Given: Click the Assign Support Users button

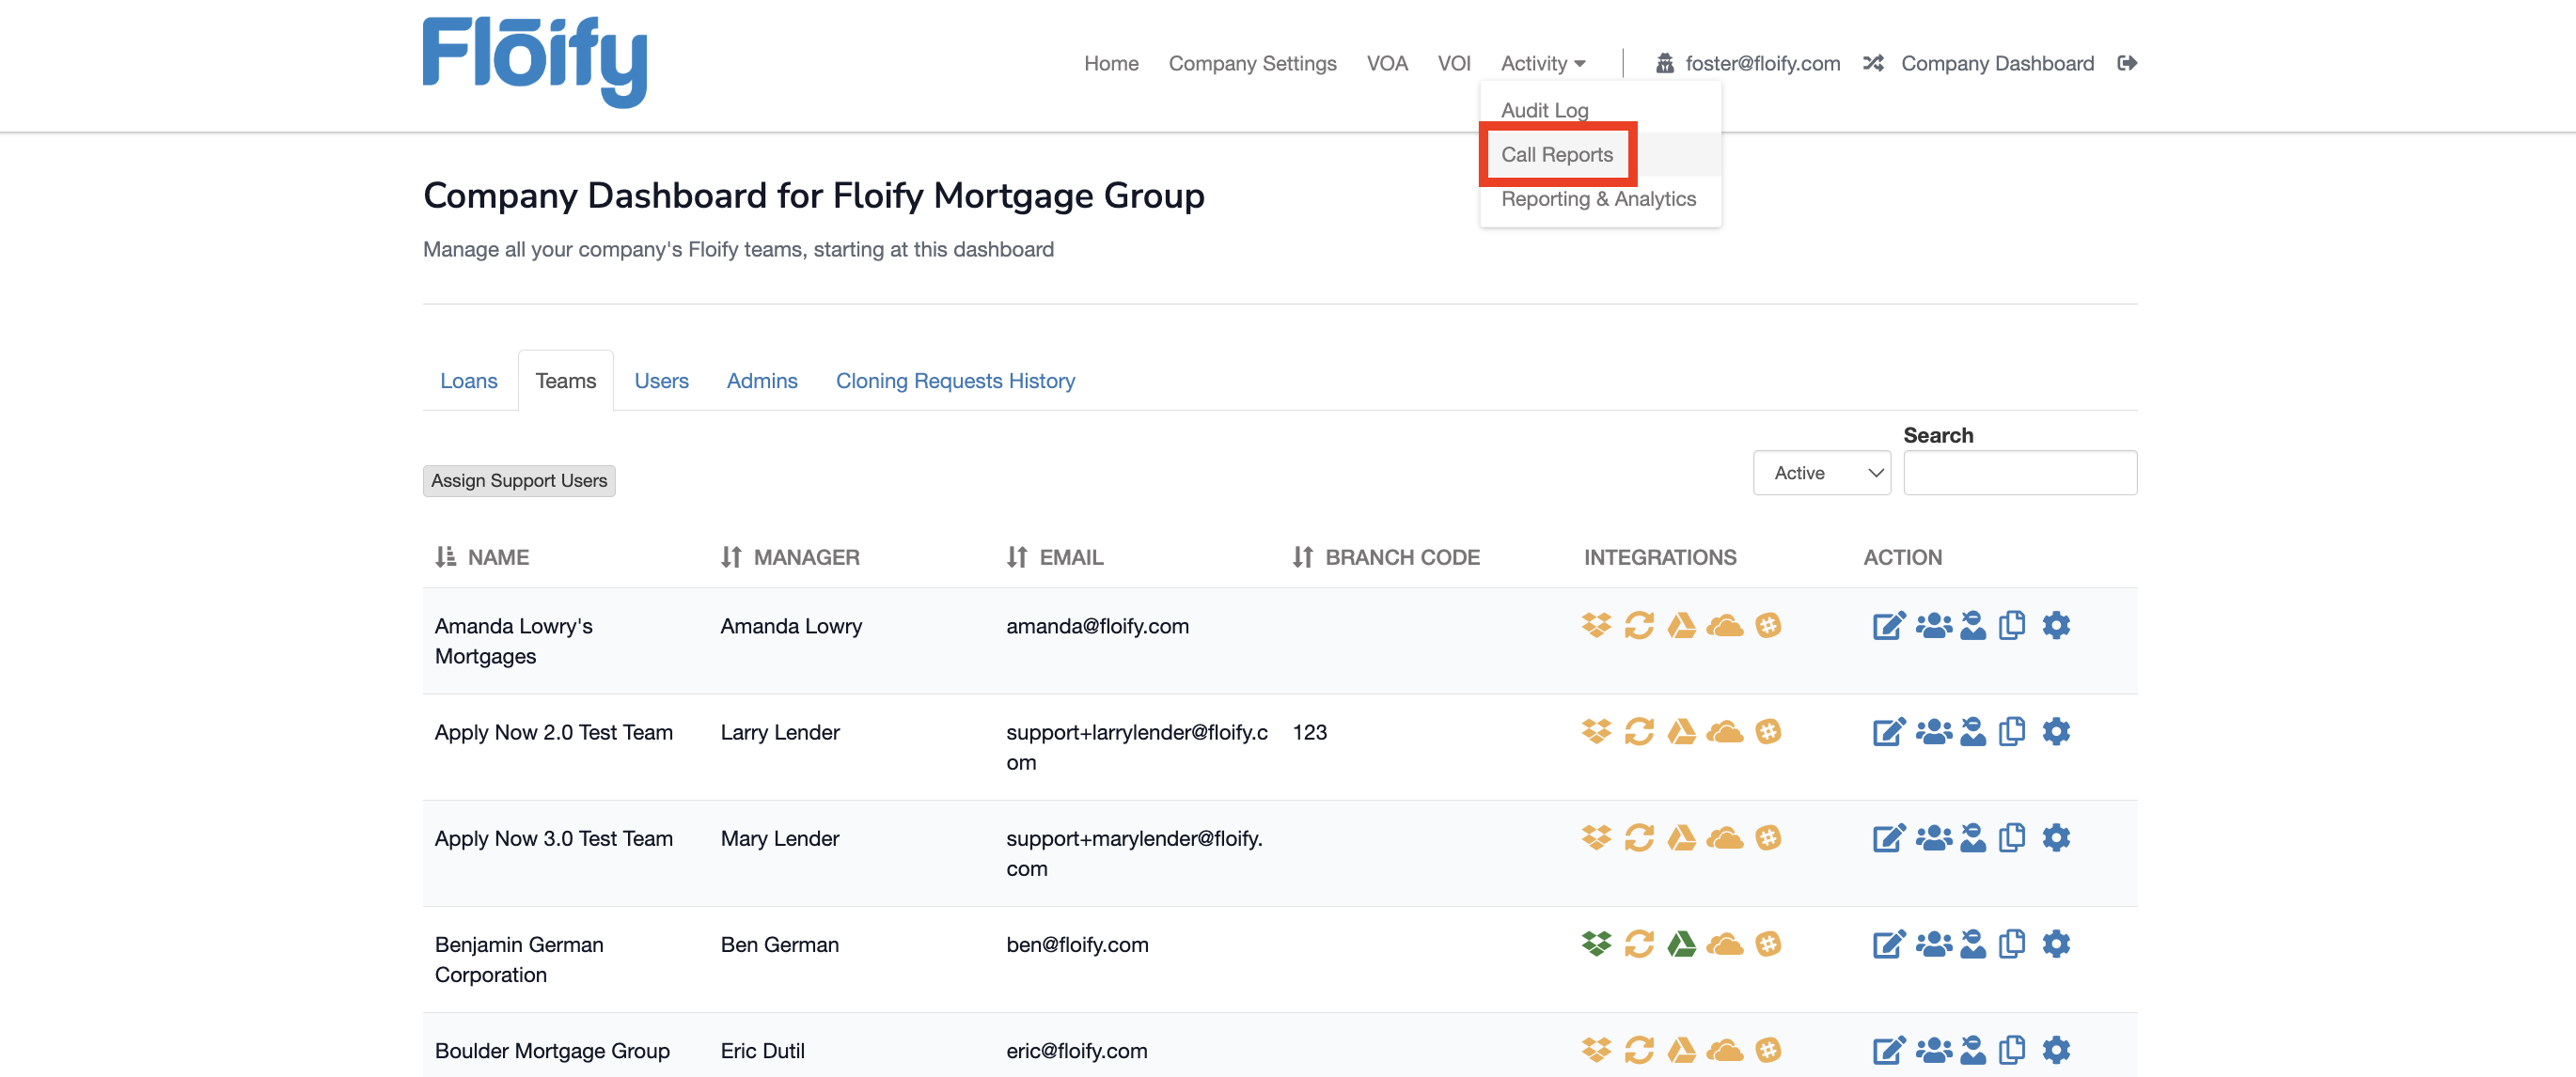Looking at the screenshot, I should [519, 481].
